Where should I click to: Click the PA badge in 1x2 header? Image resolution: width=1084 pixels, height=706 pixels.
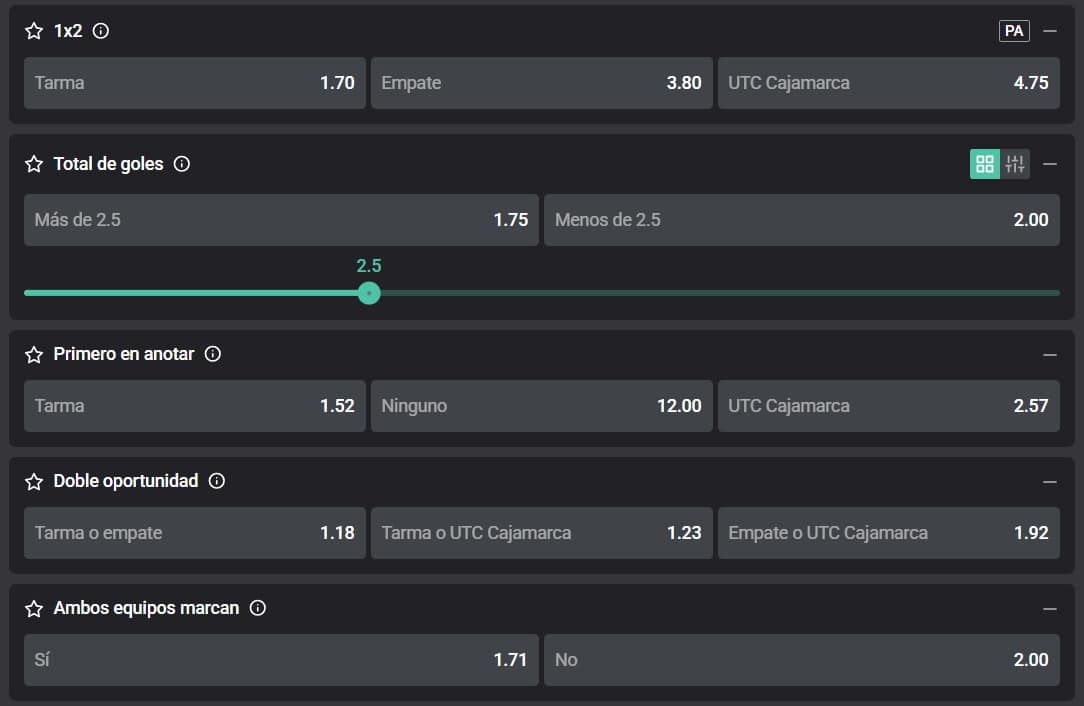(1014, 31)
